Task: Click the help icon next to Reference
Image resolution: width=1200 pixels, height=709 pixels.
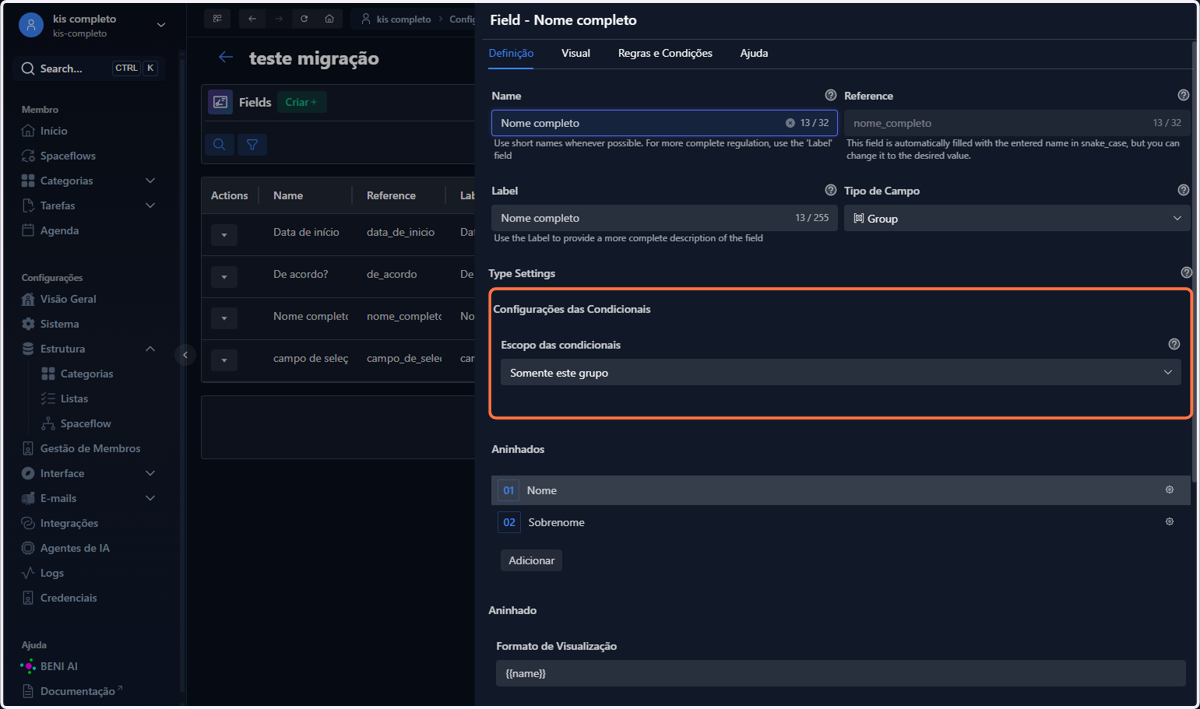Action: [x=1184, y=96]
